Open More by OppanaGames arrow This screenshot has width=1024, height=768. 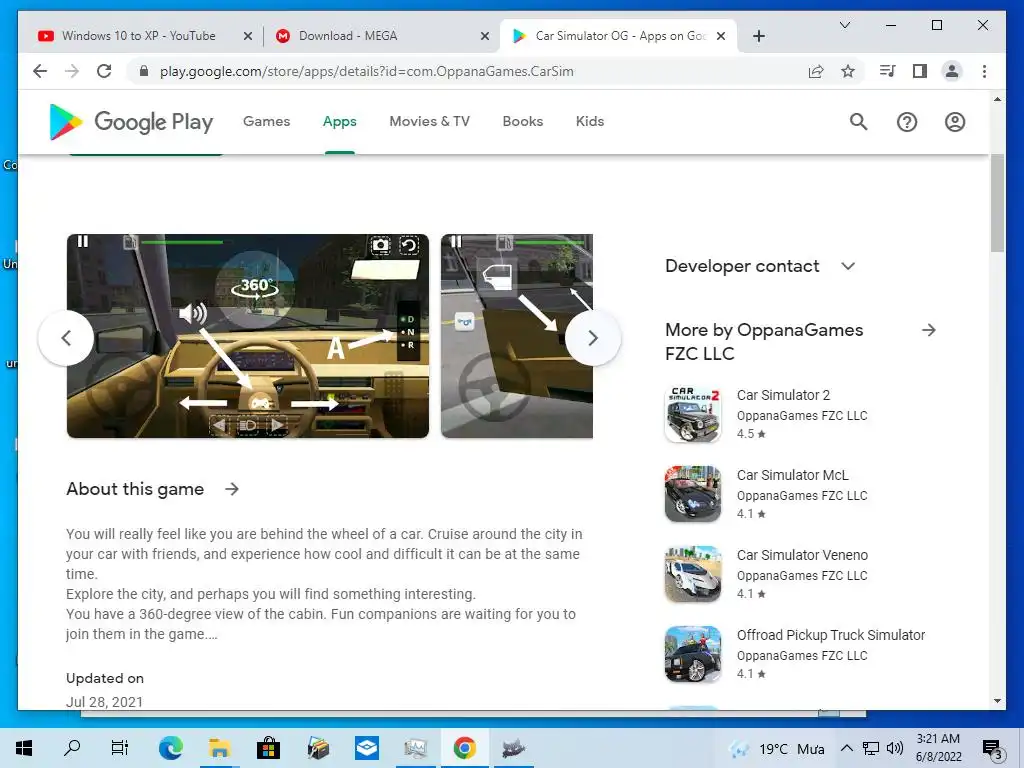click(x=929, y=330)
